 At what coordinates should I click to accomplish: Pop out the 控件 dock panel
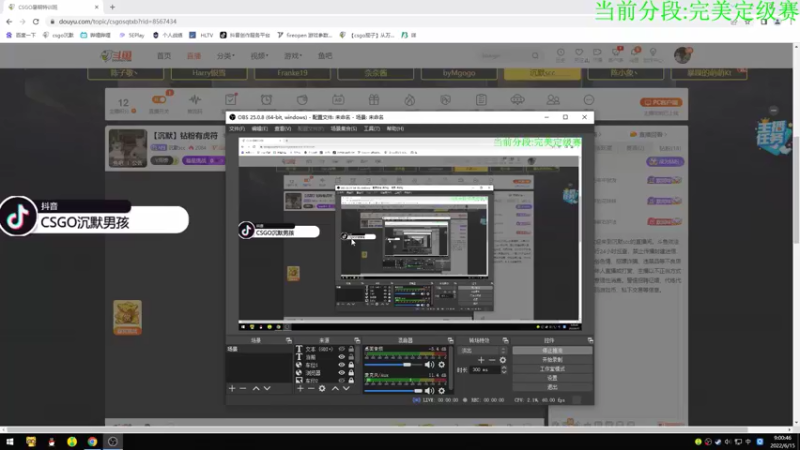pos(590,340)
